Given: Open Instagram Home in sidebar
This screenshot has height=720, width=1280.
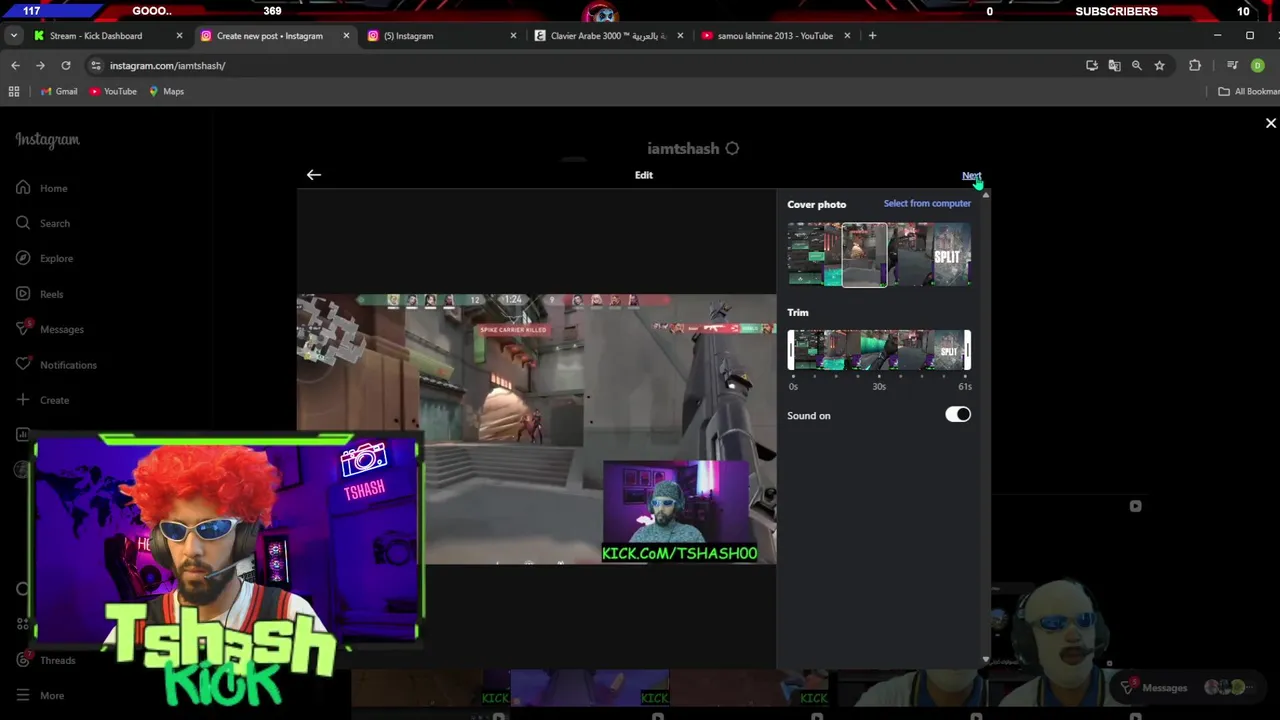Looking at the screenshot, I should (x=42, y=188).
